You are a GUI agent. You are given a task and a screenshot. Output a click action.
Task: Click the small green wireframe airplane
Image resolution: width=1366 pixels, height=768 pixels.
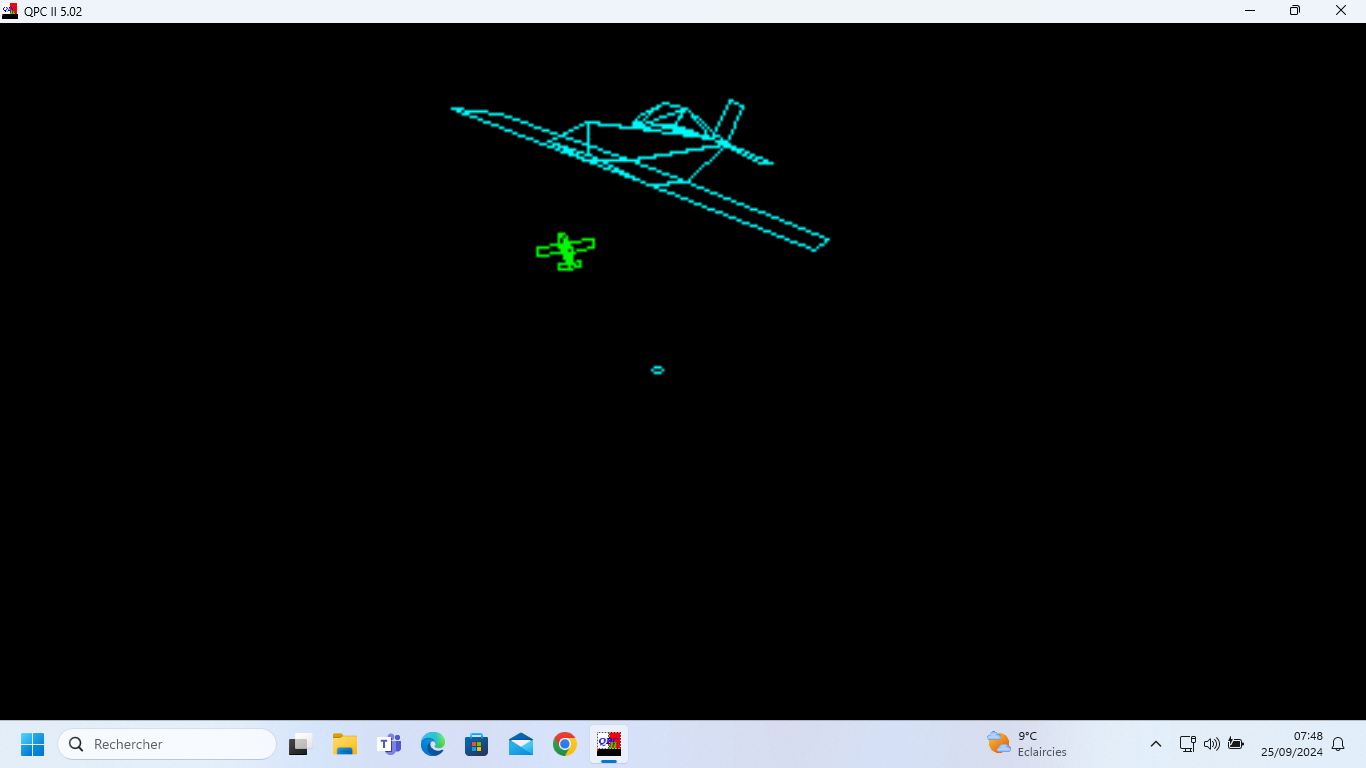566,251
